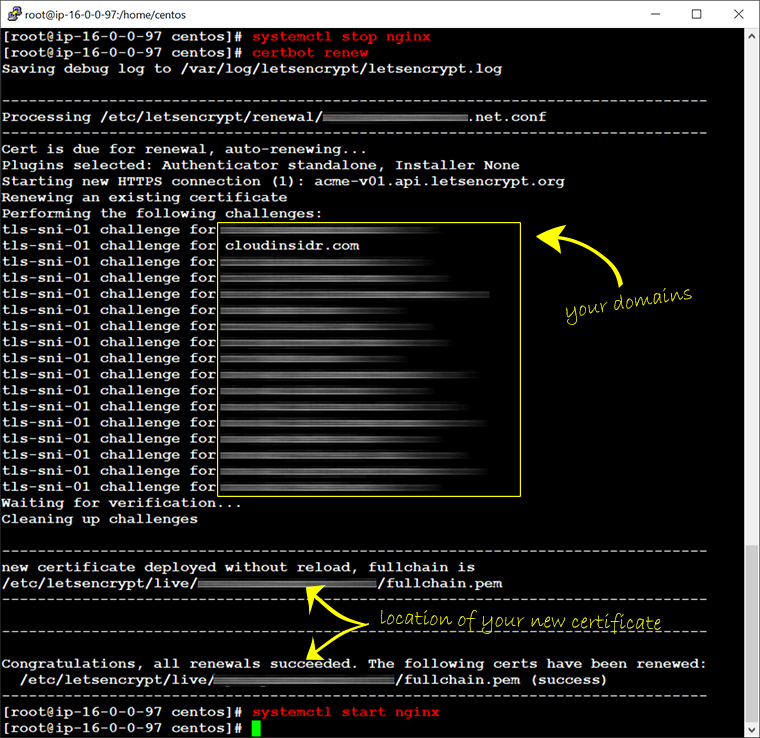Click the cloudinsidr.com domain text

coord(292,245)
